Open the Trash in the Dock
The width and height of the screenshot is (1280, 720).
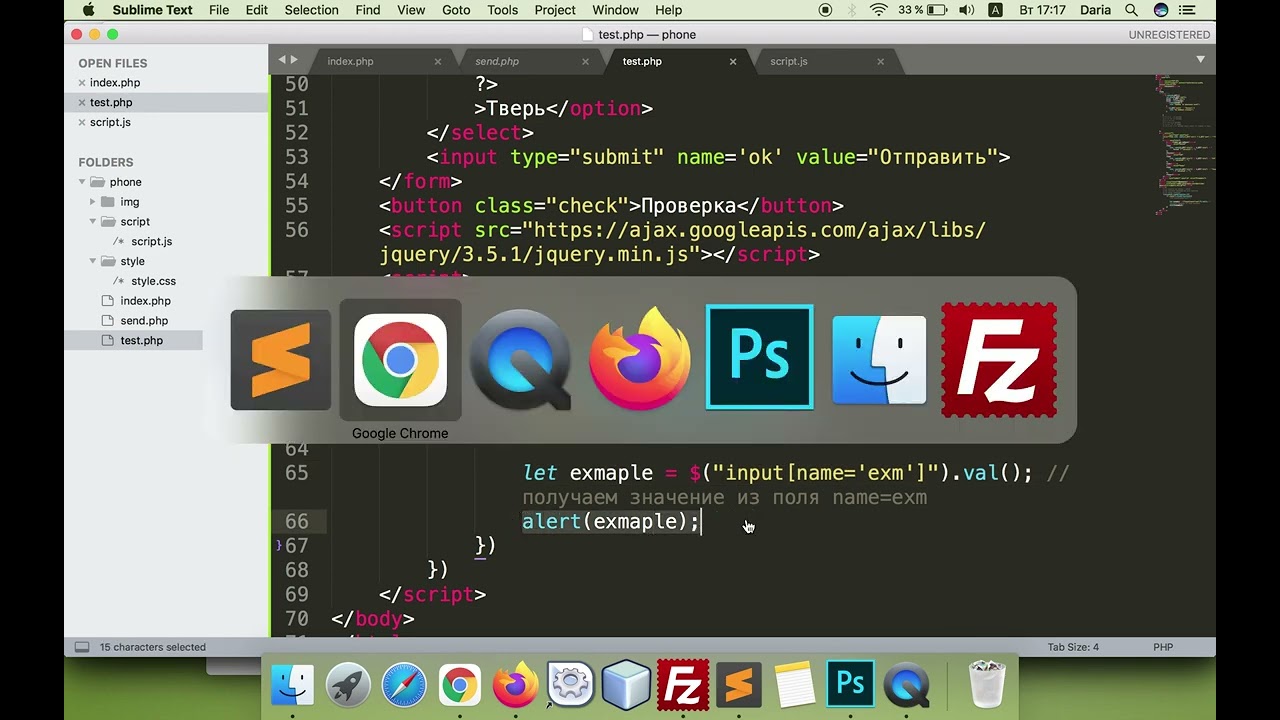point(988,685)
